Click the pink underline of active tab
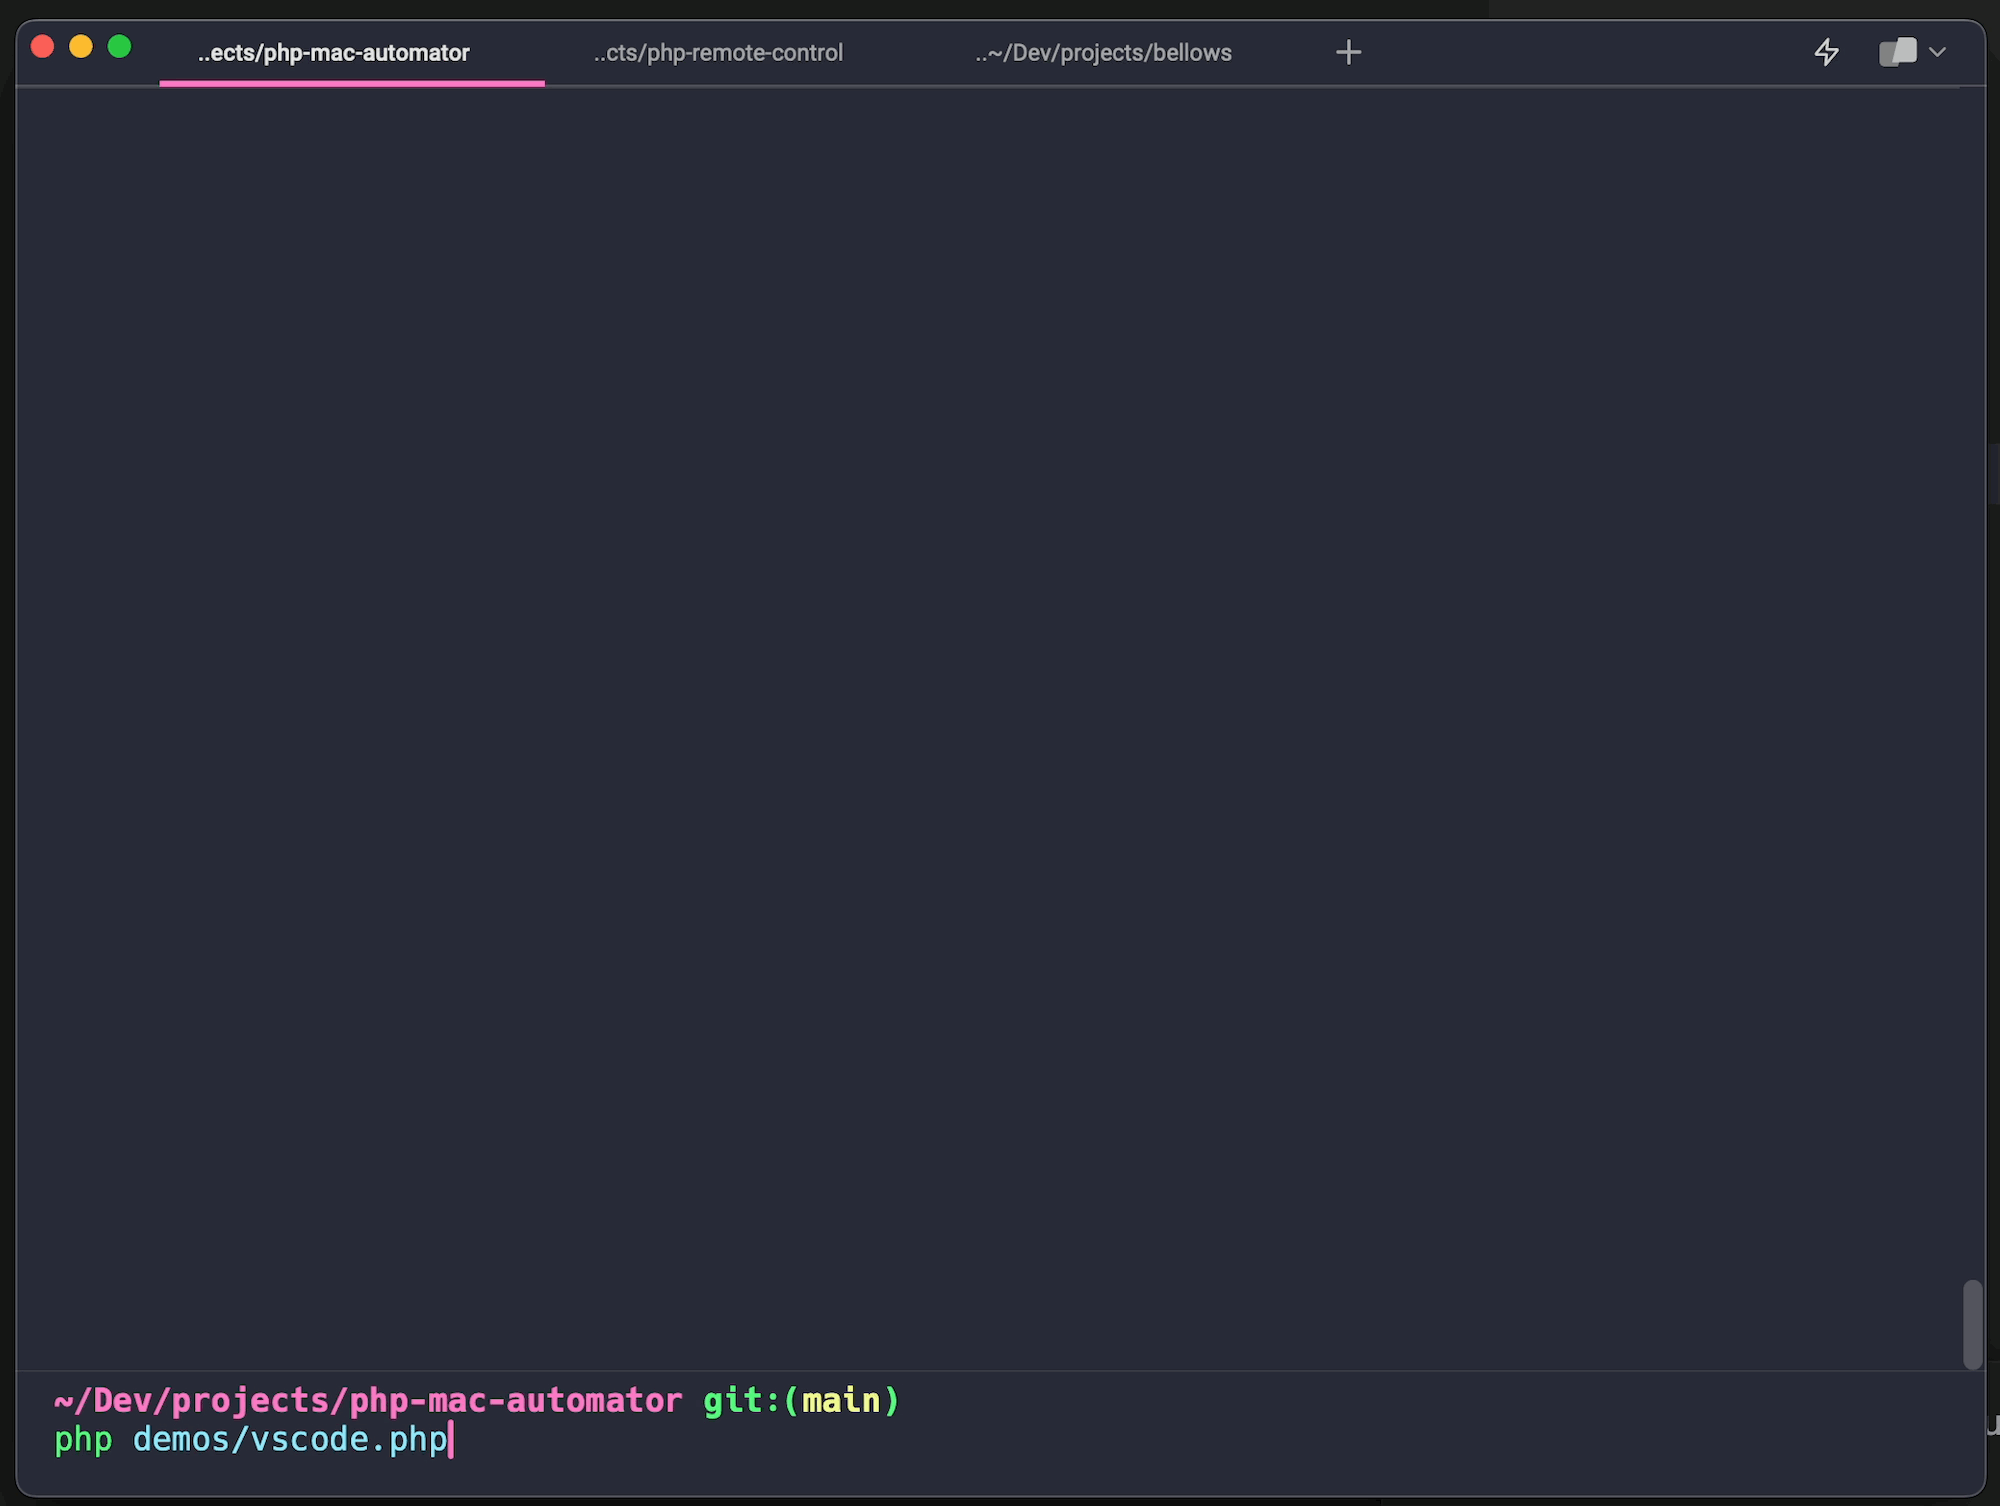 coord(352,83)
